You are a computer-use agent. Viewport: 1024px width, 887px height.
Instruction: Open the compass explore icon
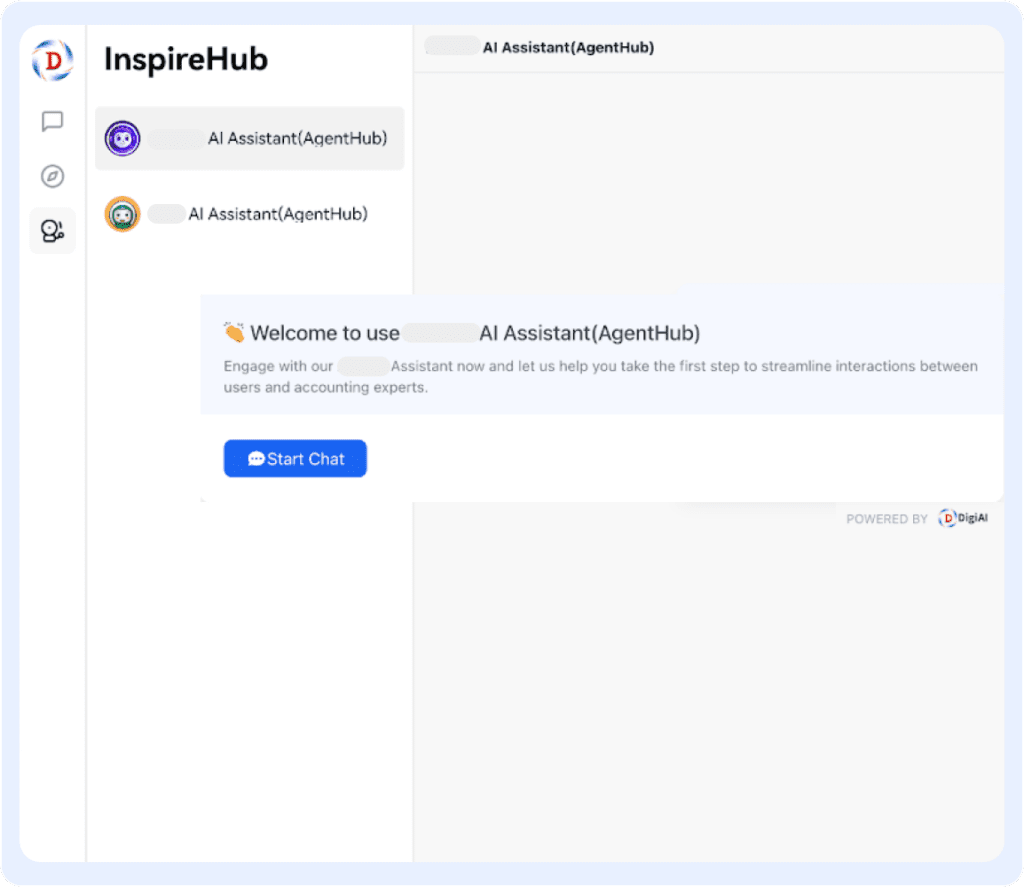[x=52, y=176]
